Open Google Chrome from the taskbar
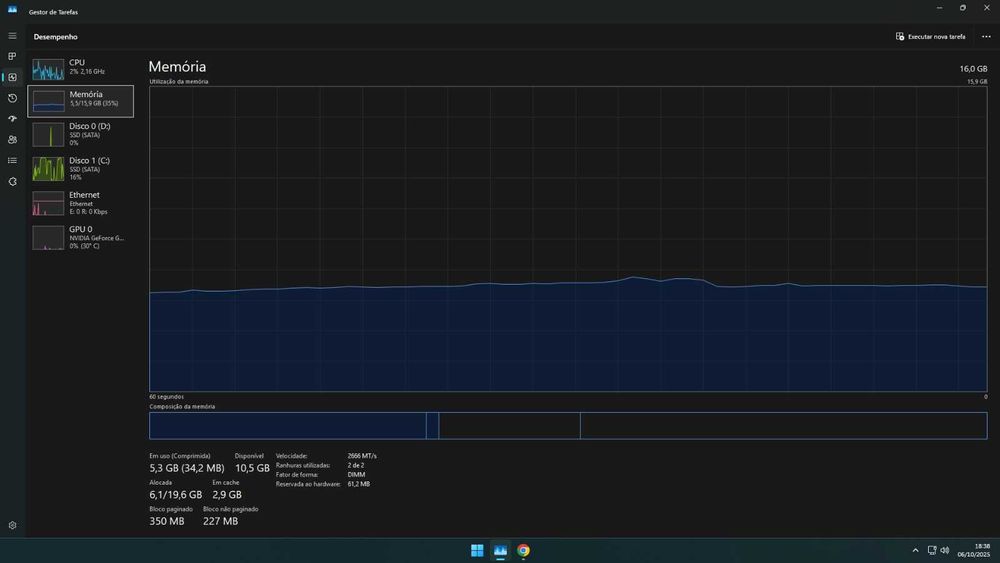Viewport: 1000px width, 563px height. pyautogui.click(x=524, y=550)
